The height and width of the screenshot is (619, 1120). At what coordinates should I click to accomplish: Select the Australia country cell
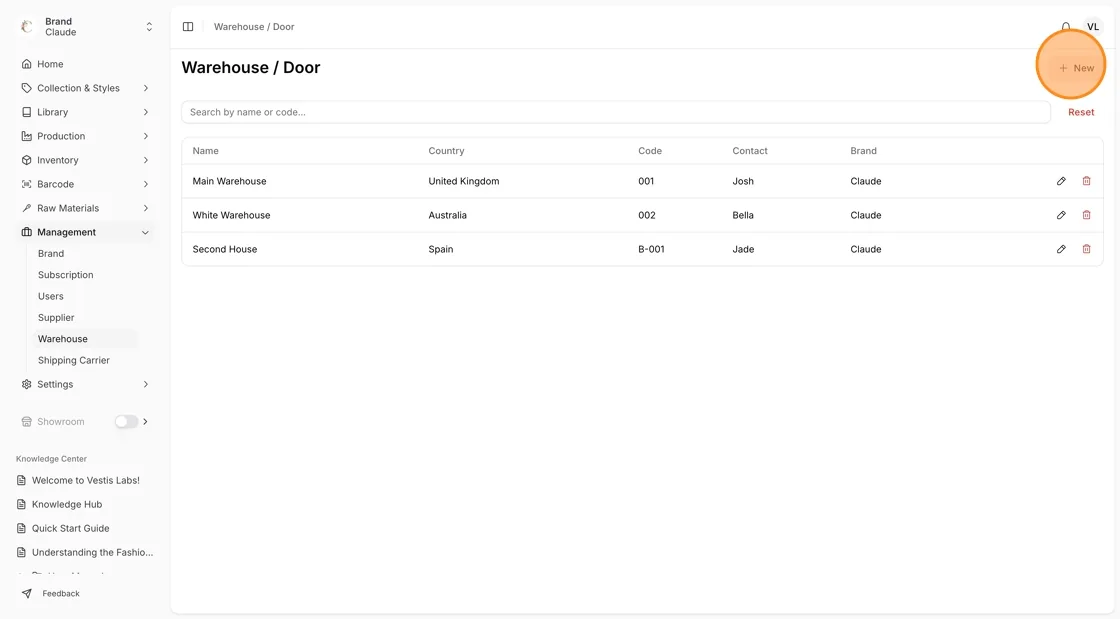pos(447,215)
